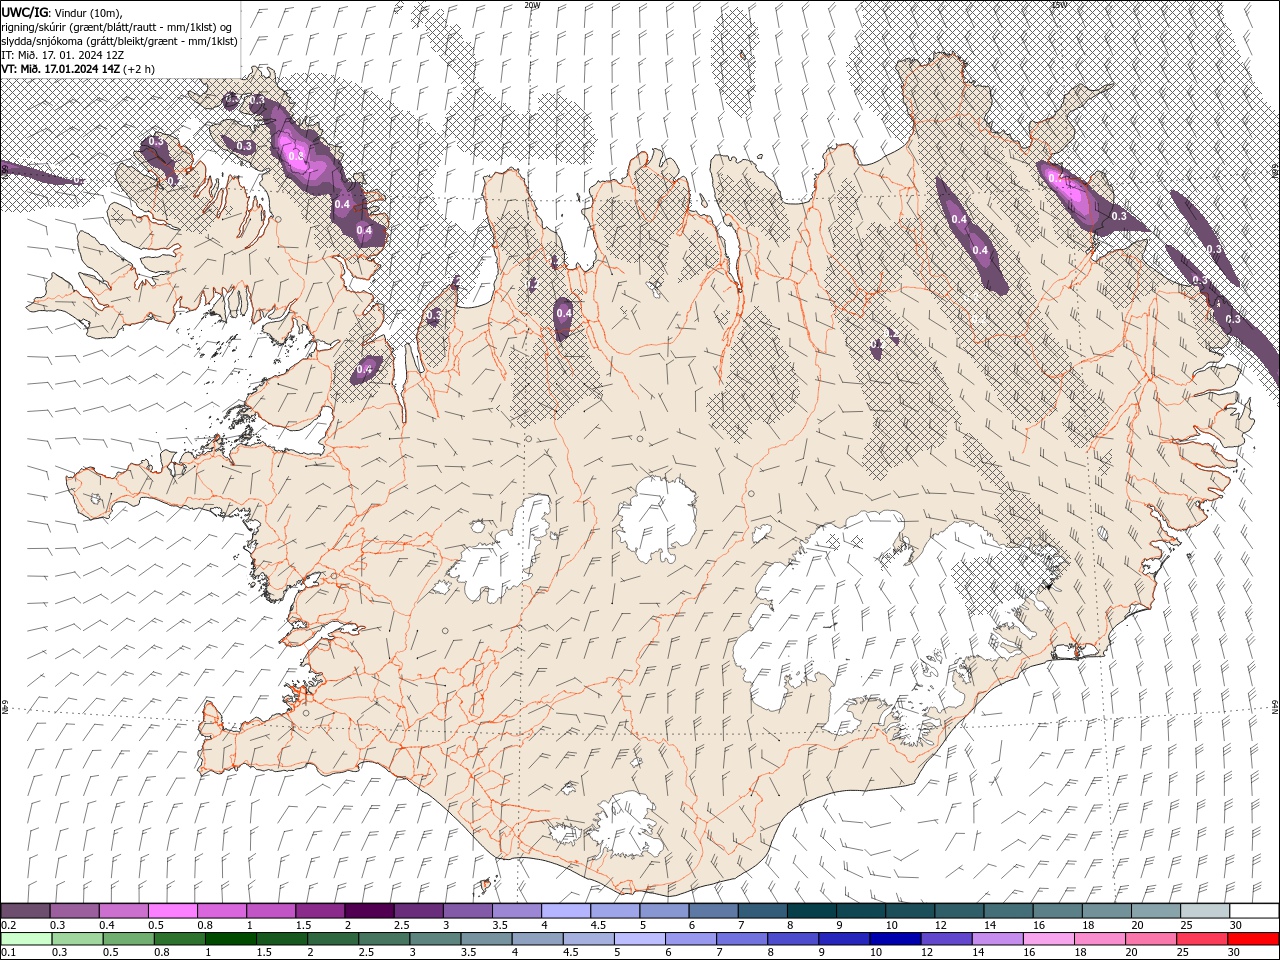Click the '64N' latitude label at right edge

pos(1275,708)
